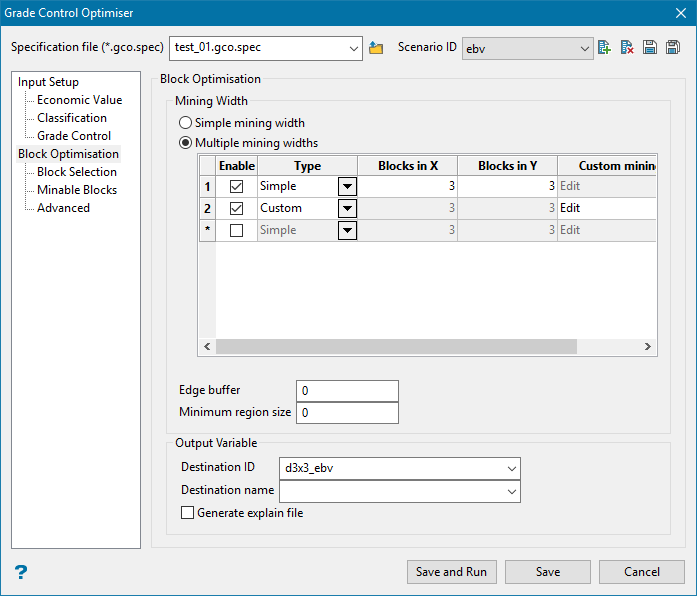Open help with the question mark icon
Screen dimensions: 697x596
(21, 572)
